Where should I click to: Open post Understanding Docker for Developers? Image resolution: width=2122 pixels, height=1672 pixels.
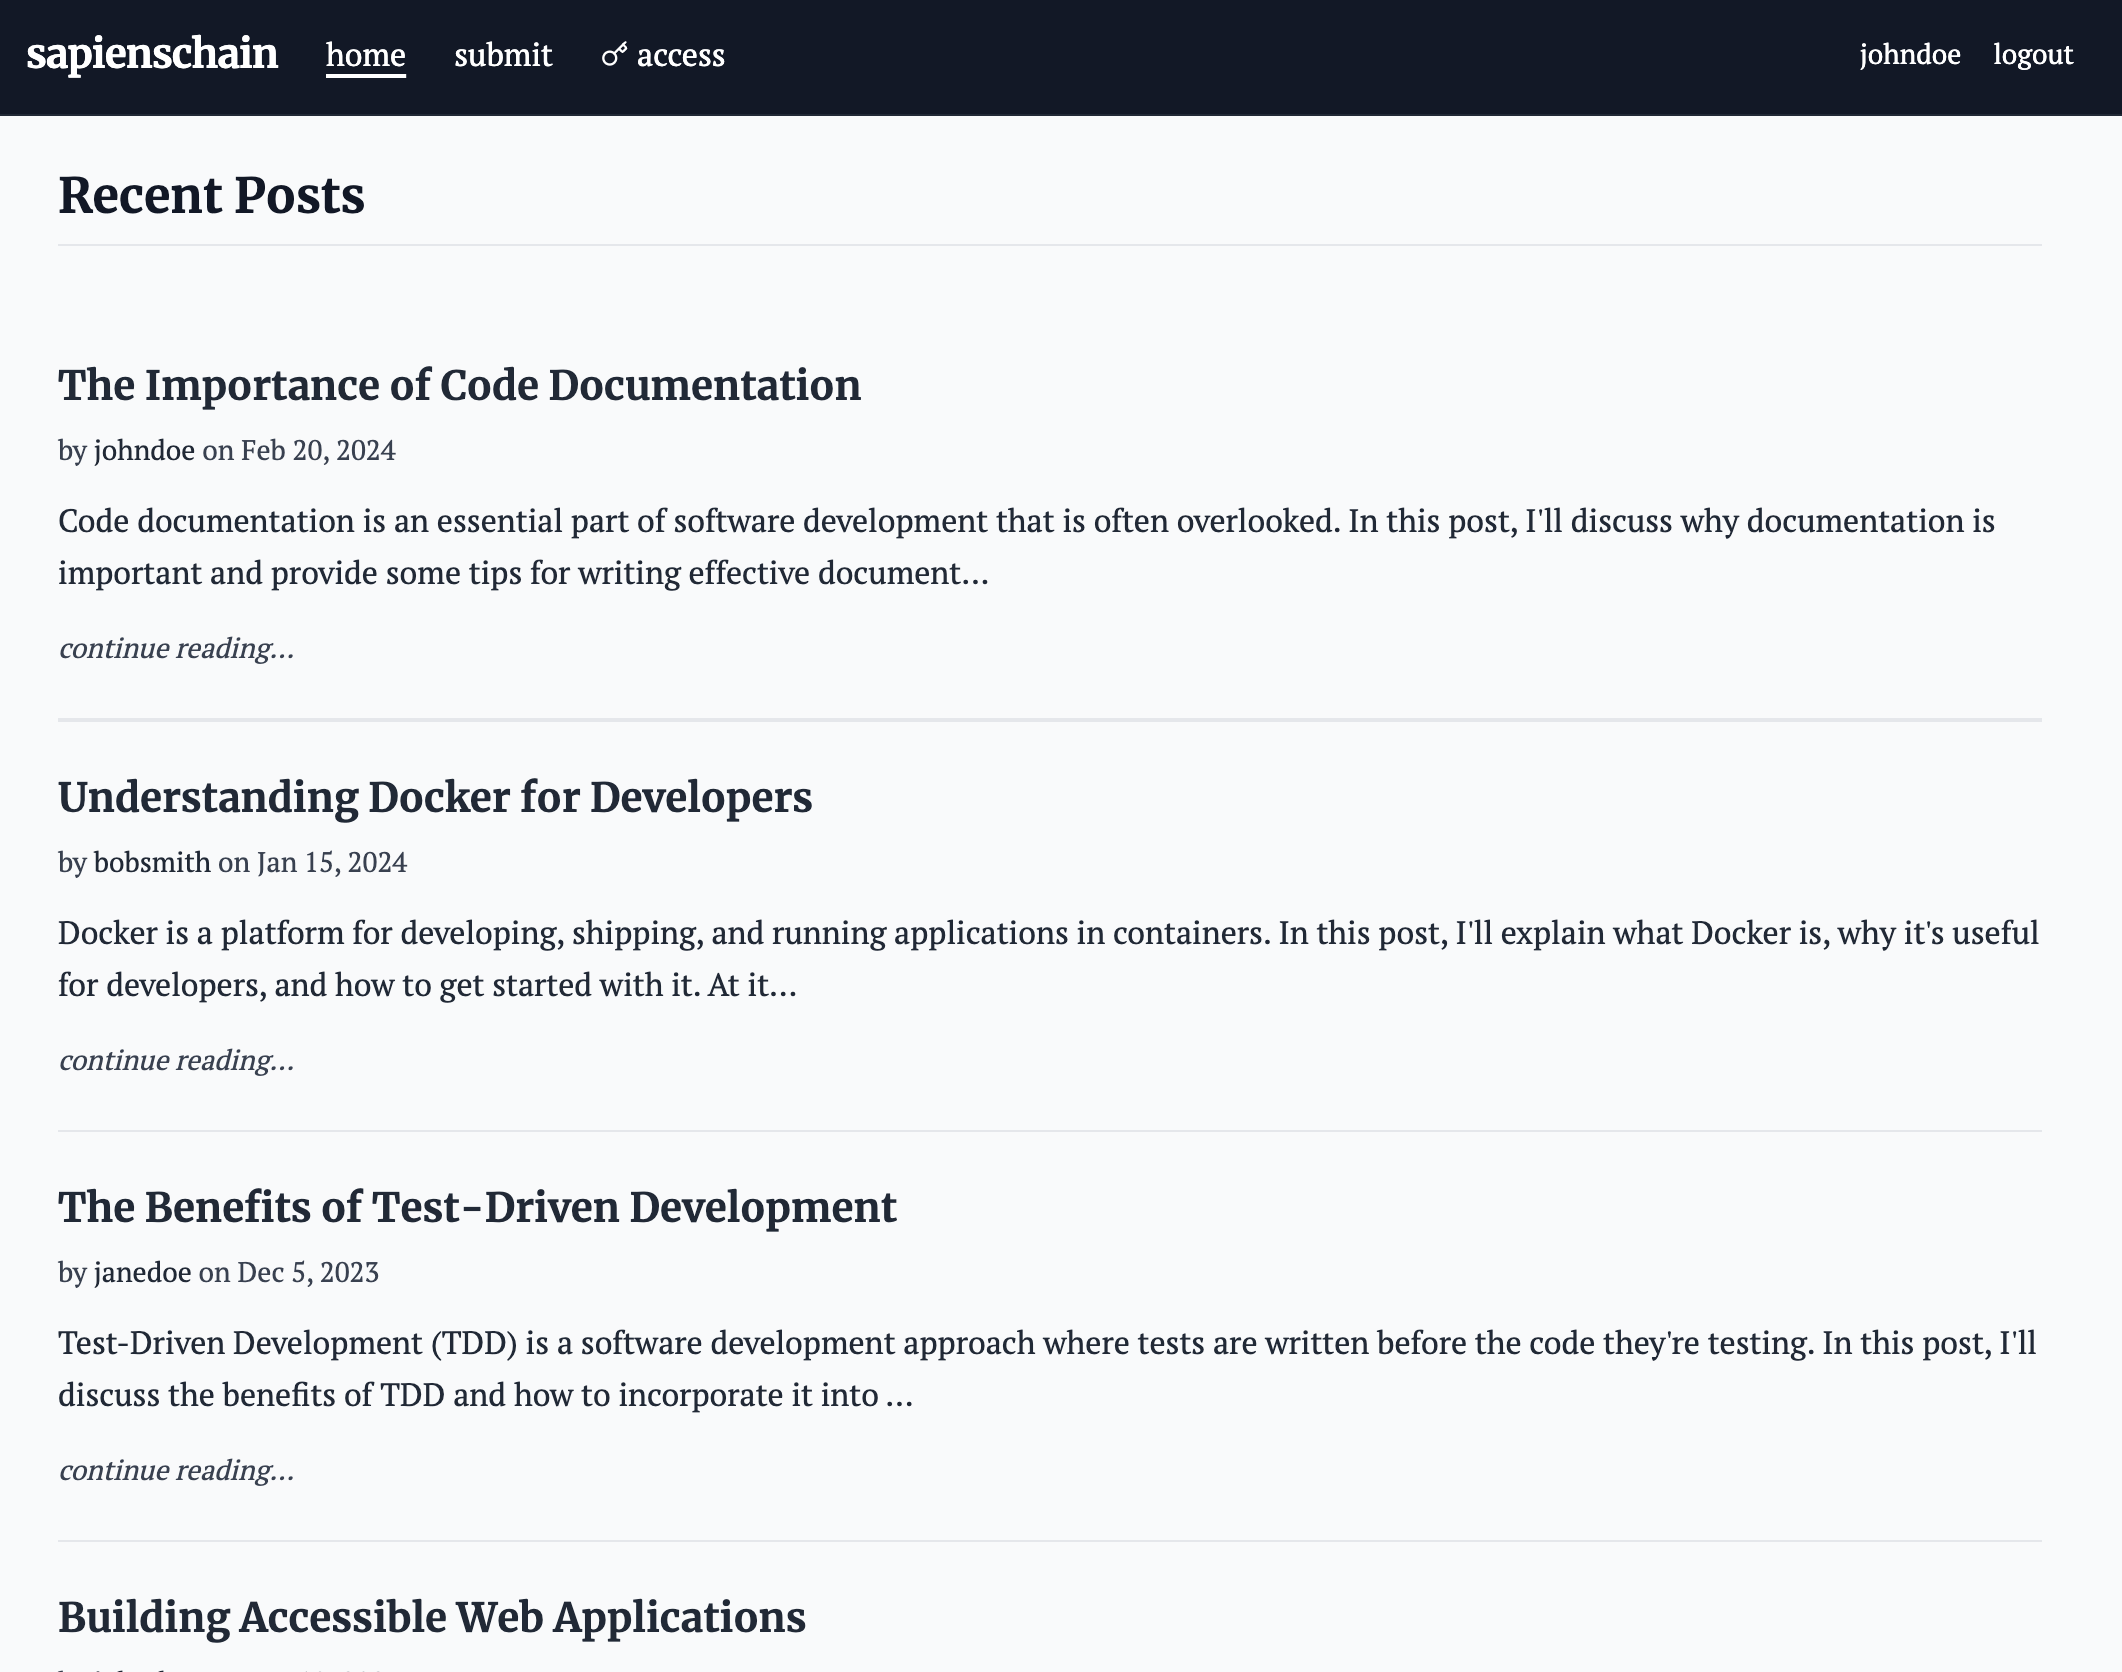(x=435, y=797)
